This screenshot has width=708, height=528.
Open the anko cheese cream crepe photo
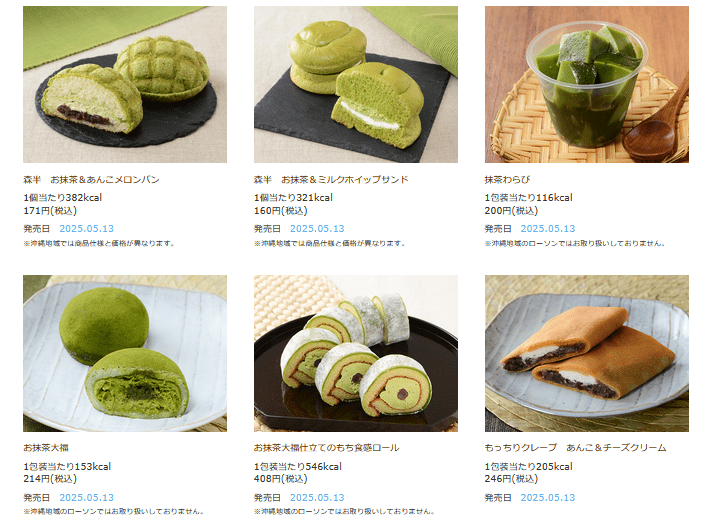pyautogui.click(x=587, y=353)
